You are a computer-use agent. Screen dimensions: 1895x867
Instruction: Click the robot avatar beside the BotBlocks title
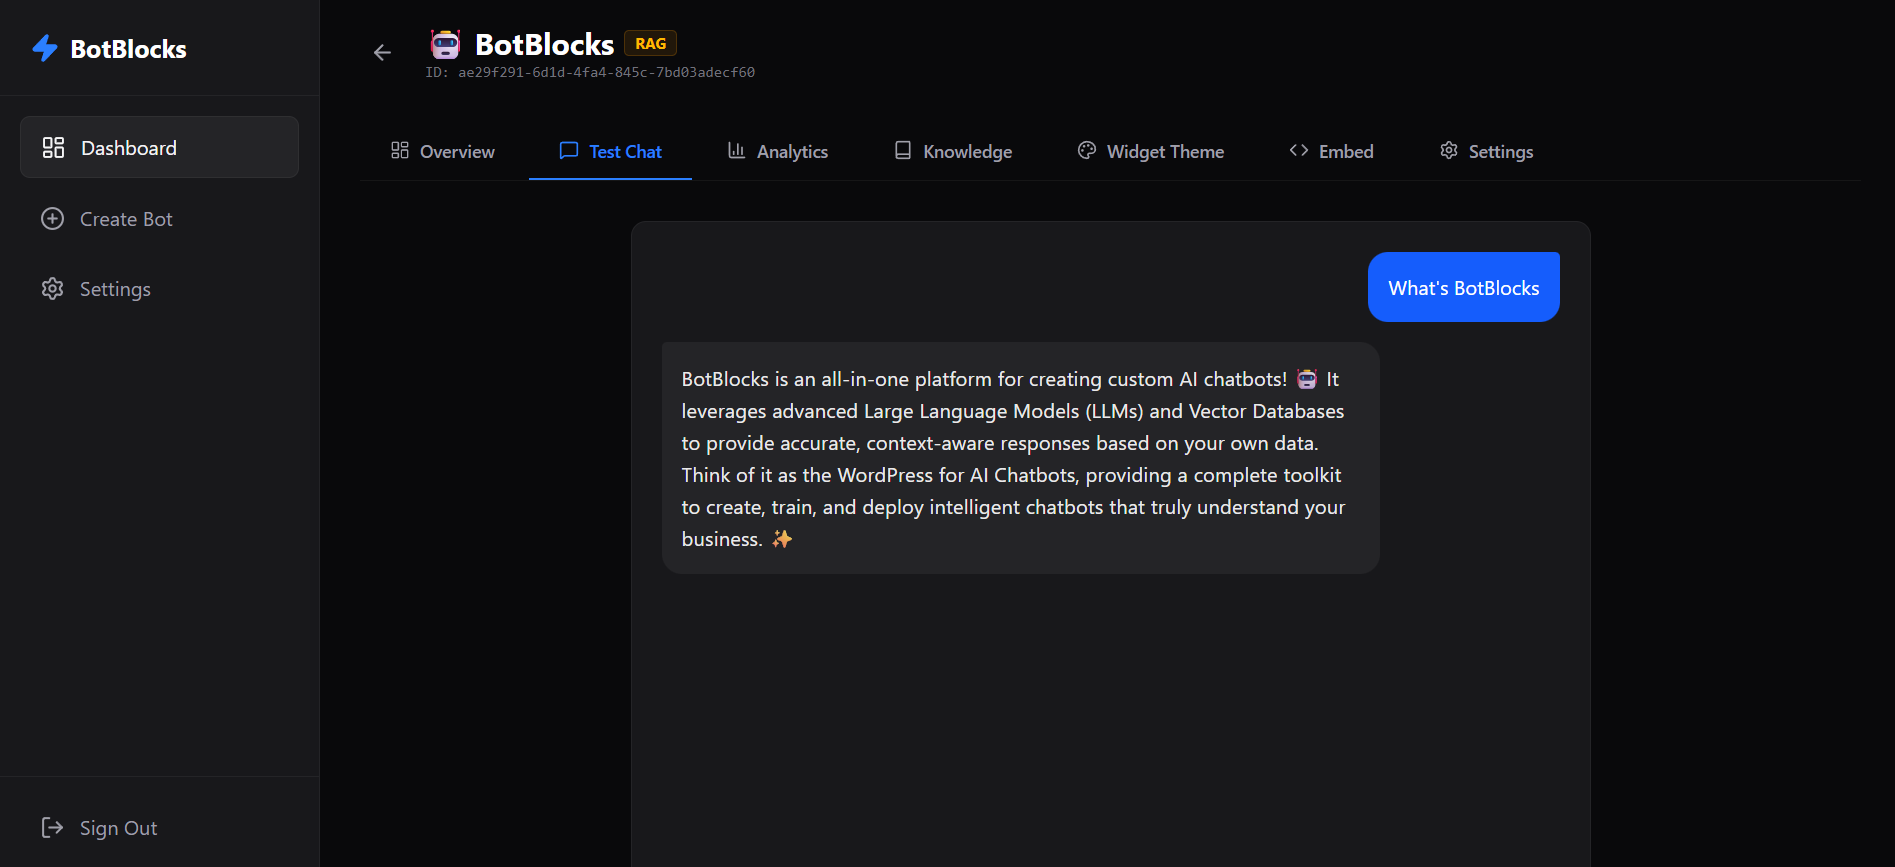coord(445,44)
